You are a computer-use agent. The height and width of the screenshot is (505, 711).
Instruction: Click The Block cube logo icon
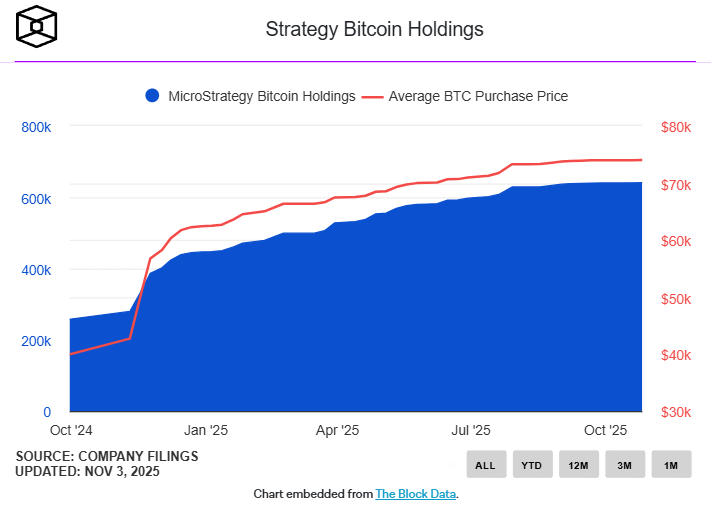pos(37,26)
